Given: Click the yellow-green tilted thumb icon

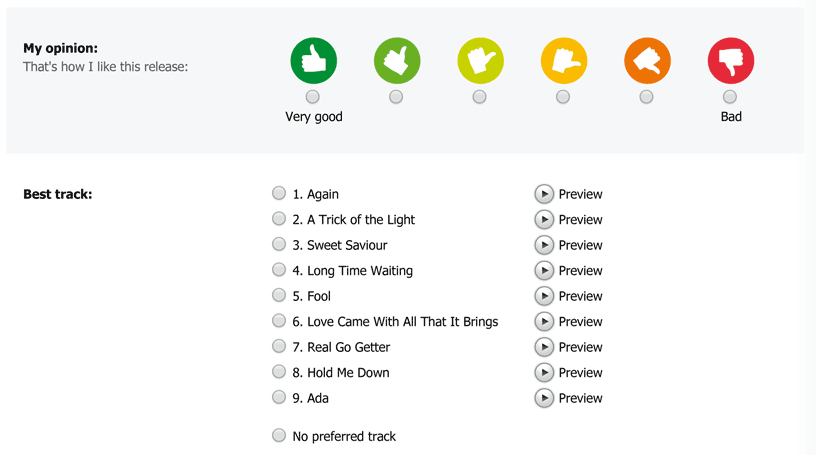Looking at the screenshot, I should pyautogui.click(x=480, y=60).
